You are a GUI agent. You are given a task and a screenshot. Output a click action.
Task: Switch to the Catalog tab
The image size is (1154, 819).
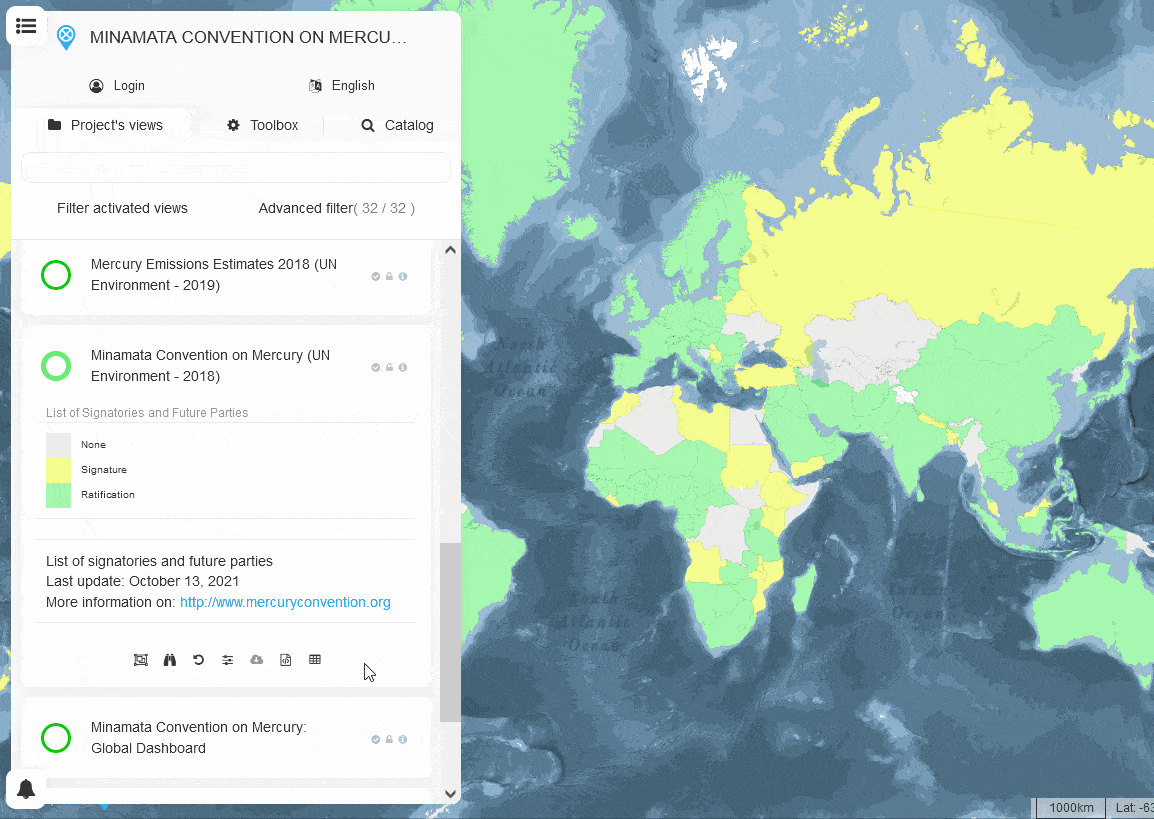point(397,125)
